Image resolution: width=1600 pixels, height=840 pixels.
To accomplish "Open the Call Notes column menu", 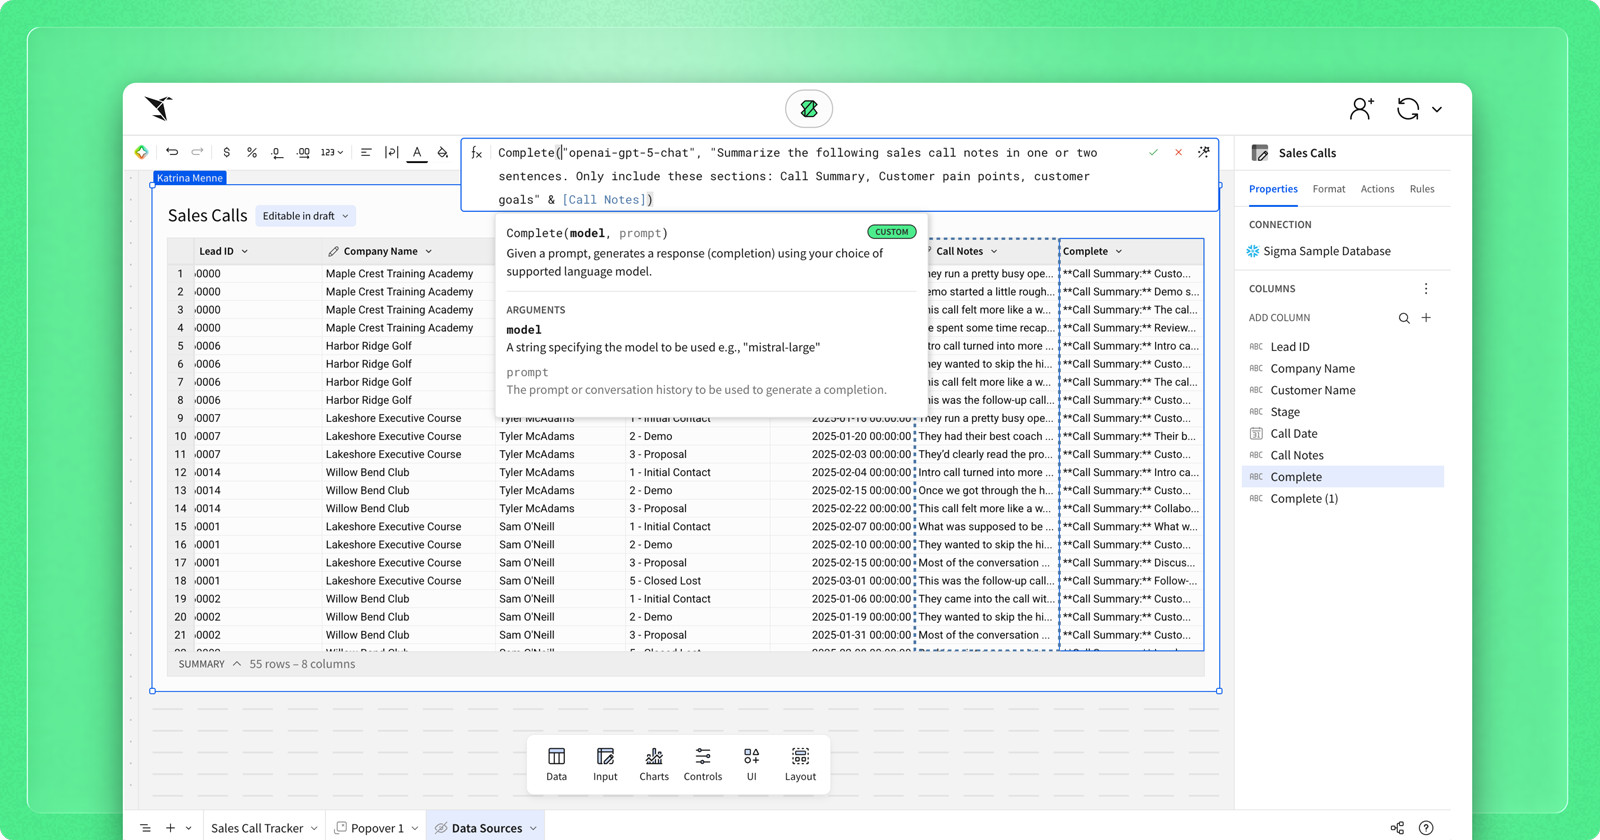I will (994, 251).
